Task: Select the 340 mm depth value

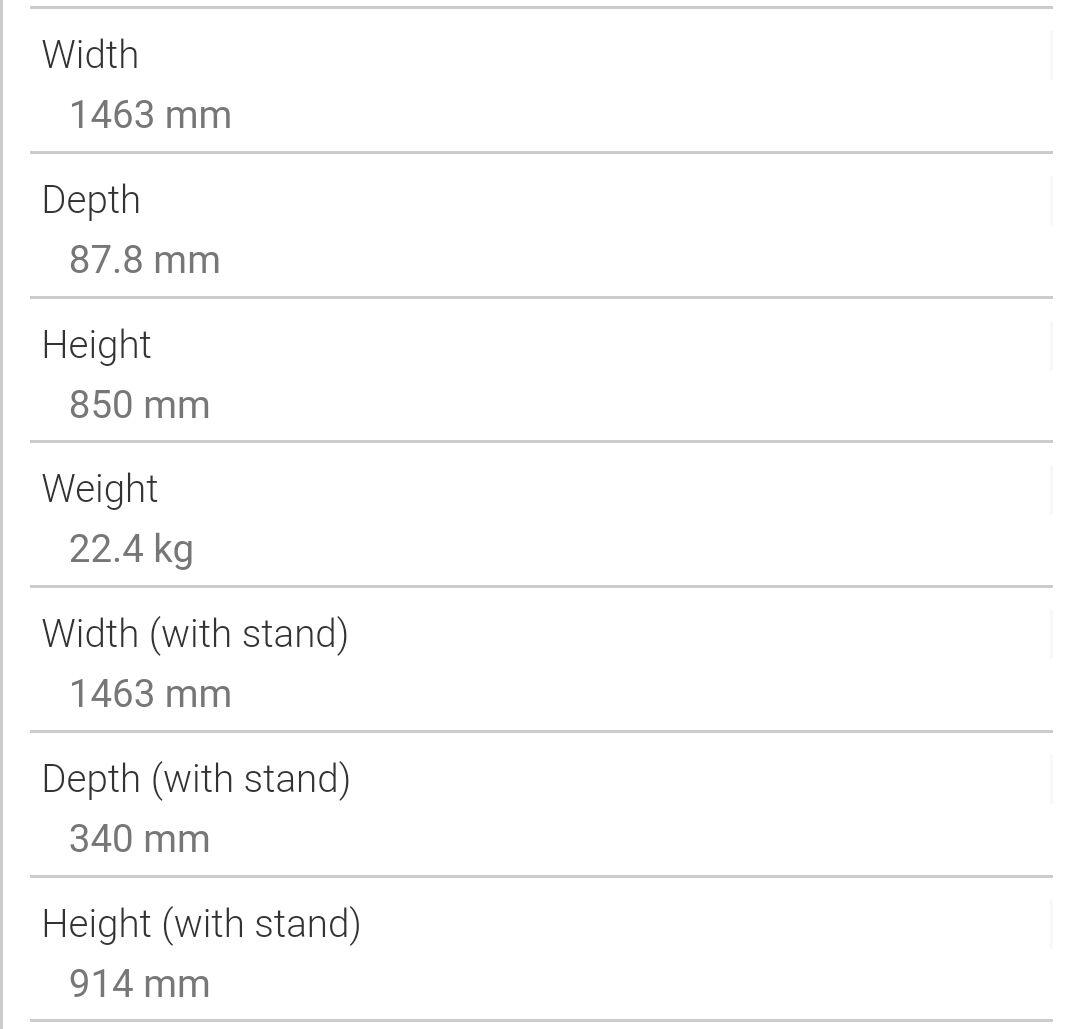Action: [139, 838]
